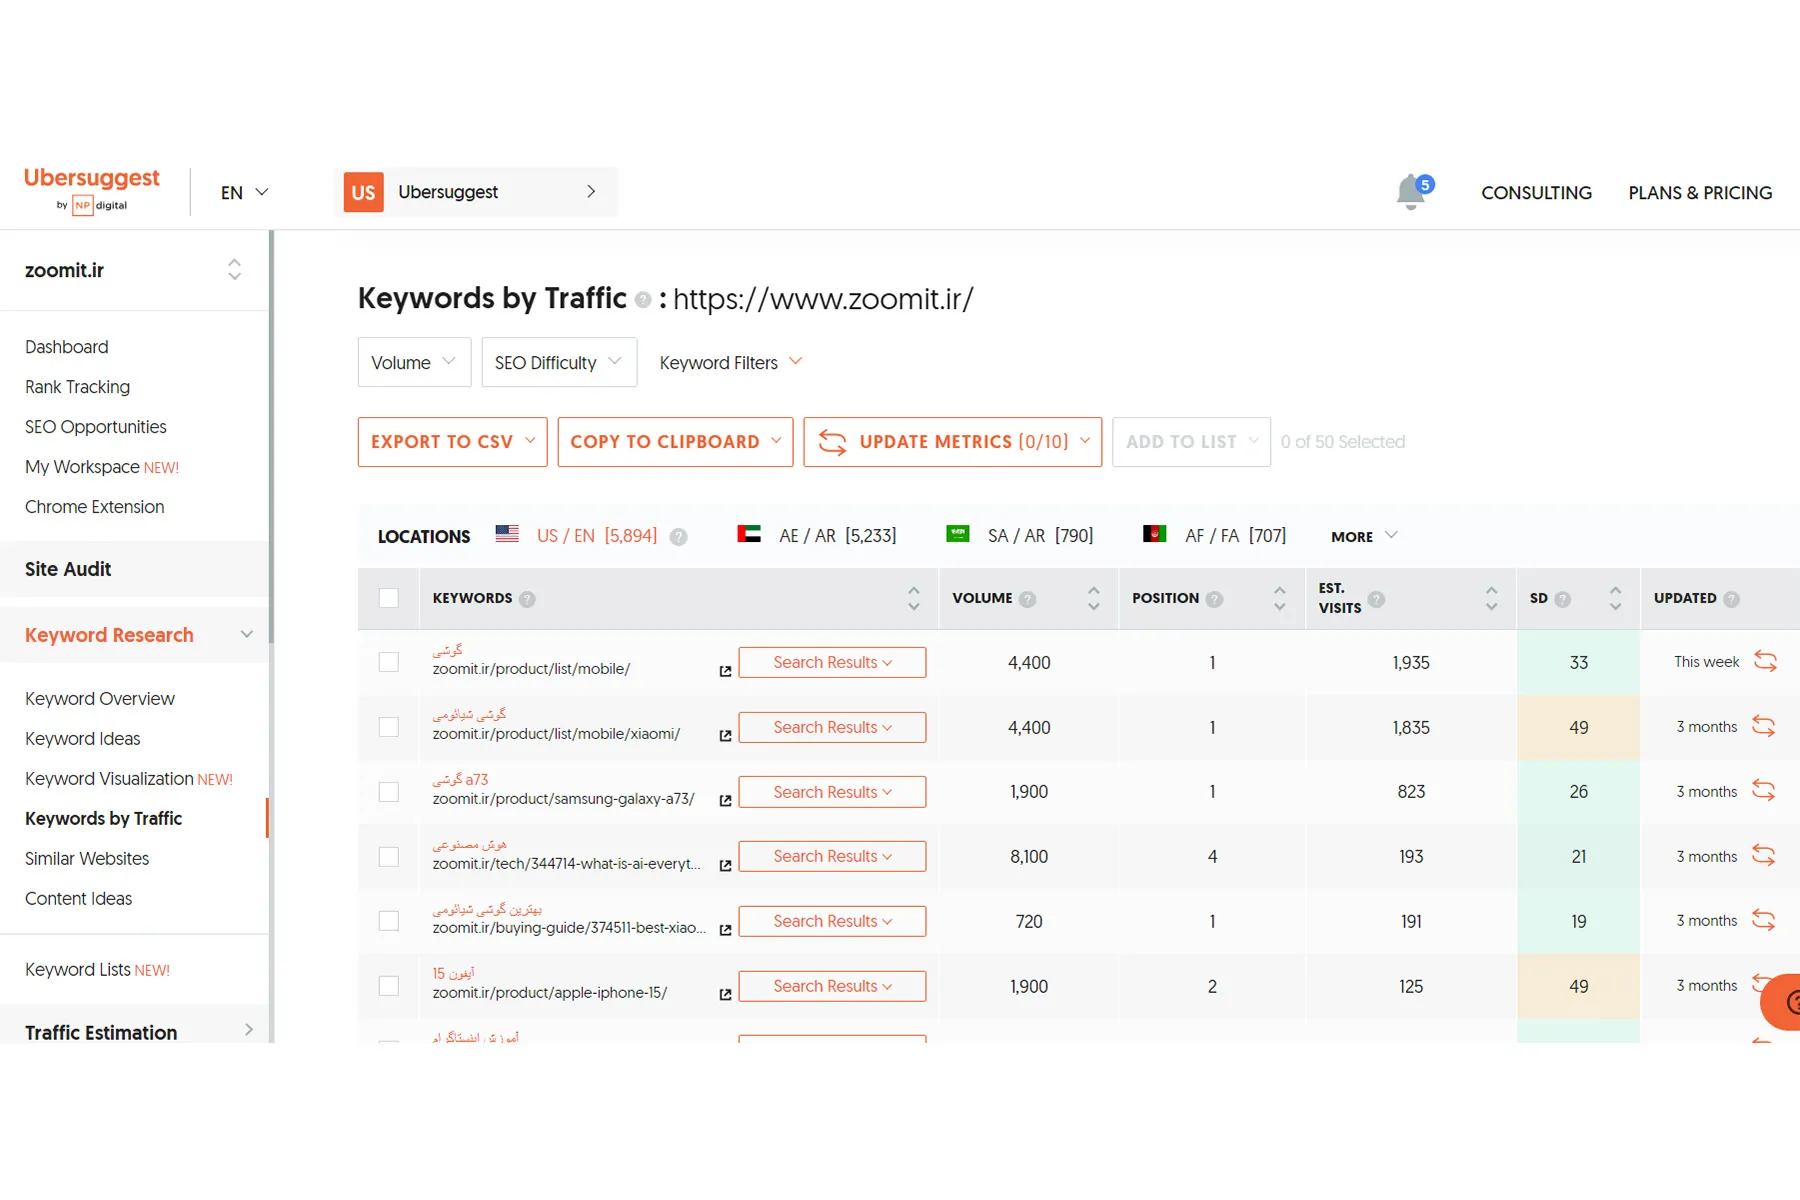The width and height of the screenshot is (1800, 1200).
Task: Open external link icon for samsung-galaxy-a73 URL
Action: click(x=725, y=801)
